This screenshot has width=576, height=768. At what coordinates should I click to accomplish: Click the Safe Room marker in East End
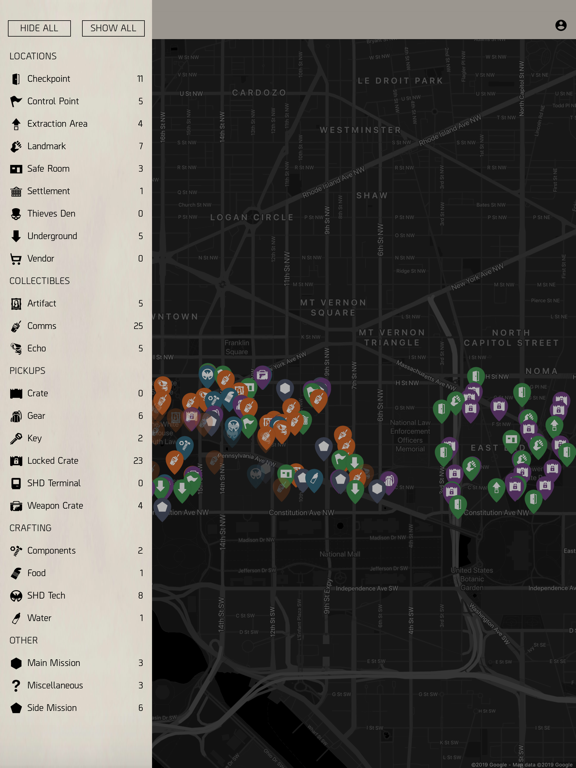point(511,440)
